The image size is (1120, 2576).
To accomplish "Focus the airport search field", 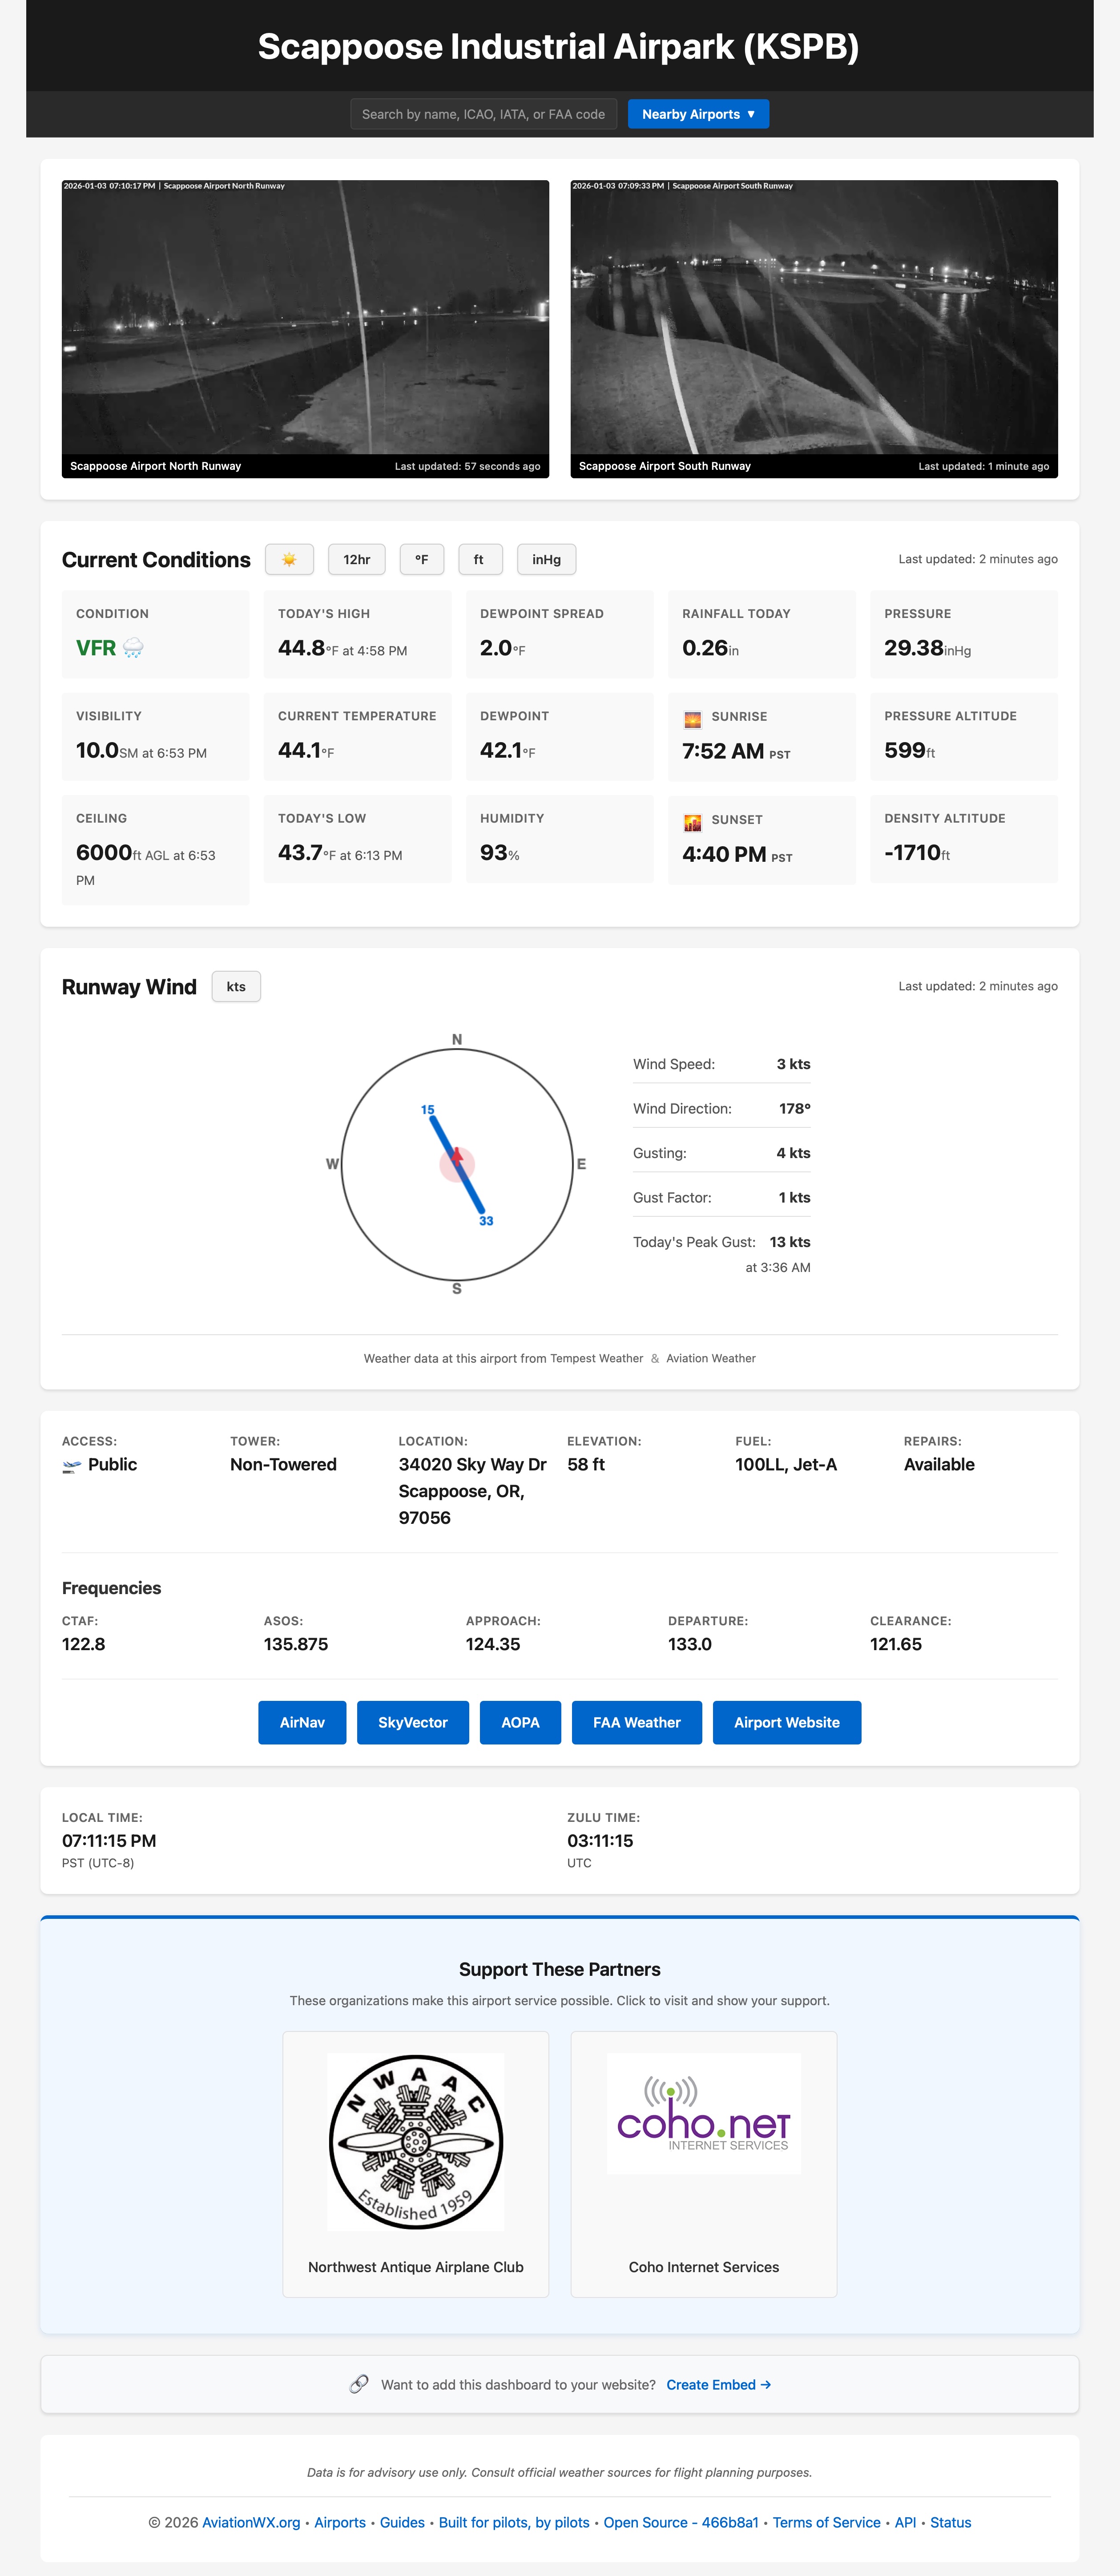I will point(483,114).
